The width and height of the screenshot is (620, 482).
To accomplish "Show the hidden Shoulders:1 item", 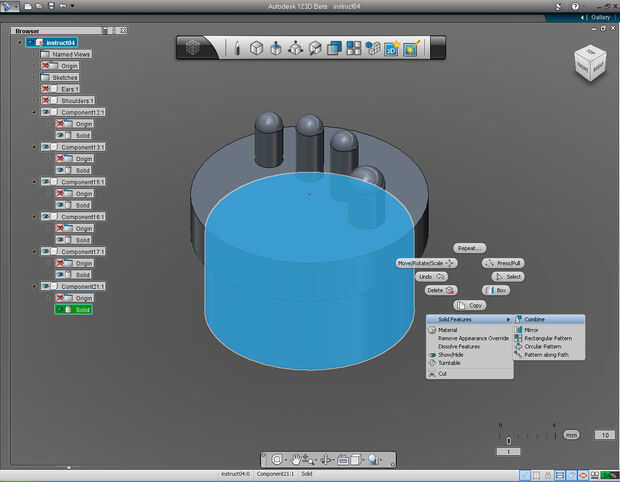I will (47, 100).
